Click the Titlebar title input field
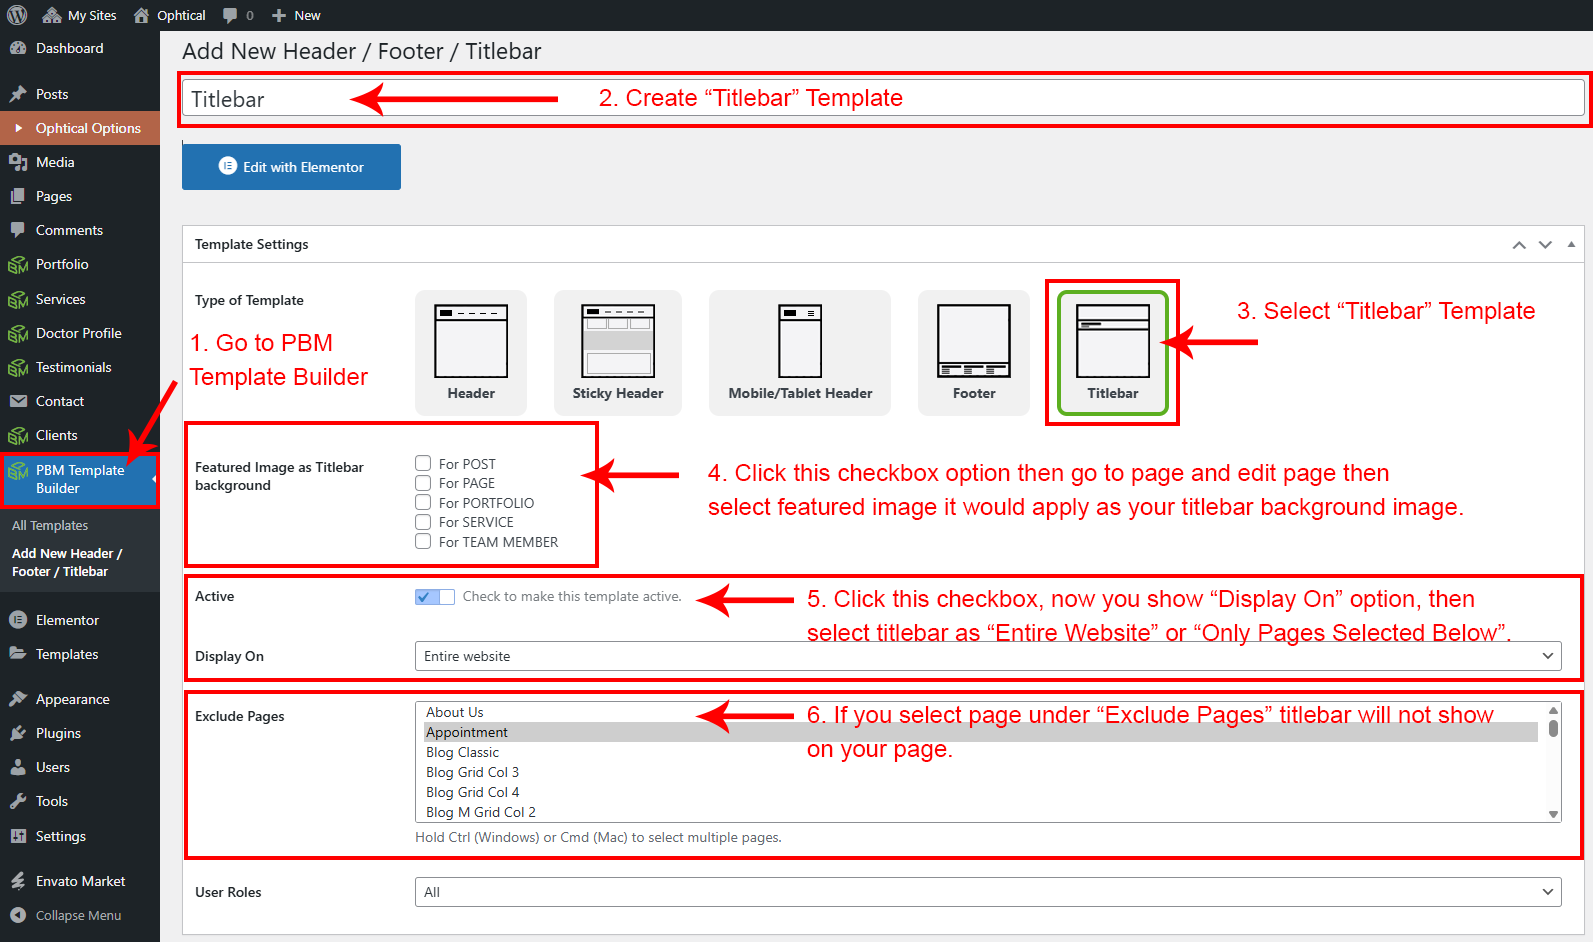Image resolution: width=1593 pixels, height=942 pixels. [x=883, y=99]
